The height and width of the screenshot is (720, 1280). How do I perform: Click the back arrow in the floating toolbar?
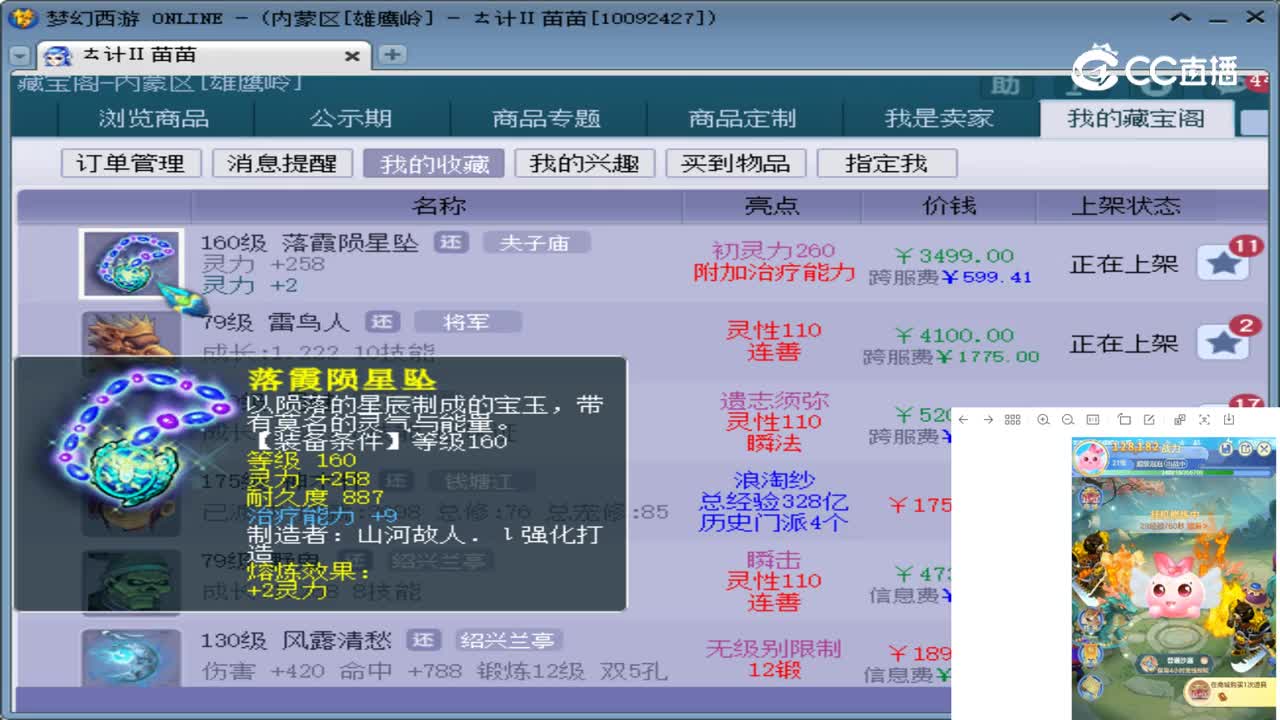[962, 420]
